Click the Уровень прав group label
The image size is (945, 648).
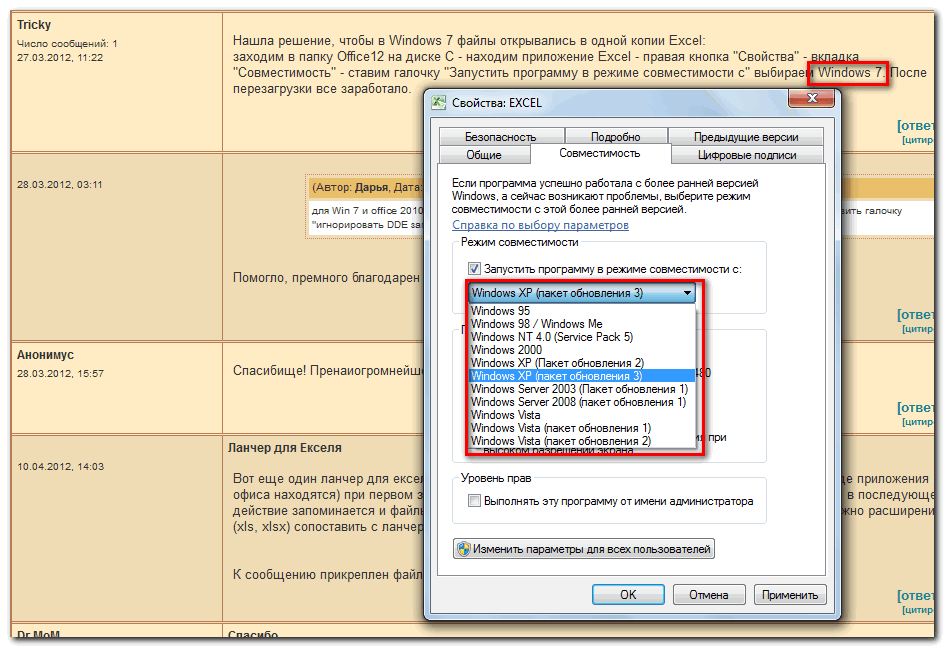pos(496,478)
